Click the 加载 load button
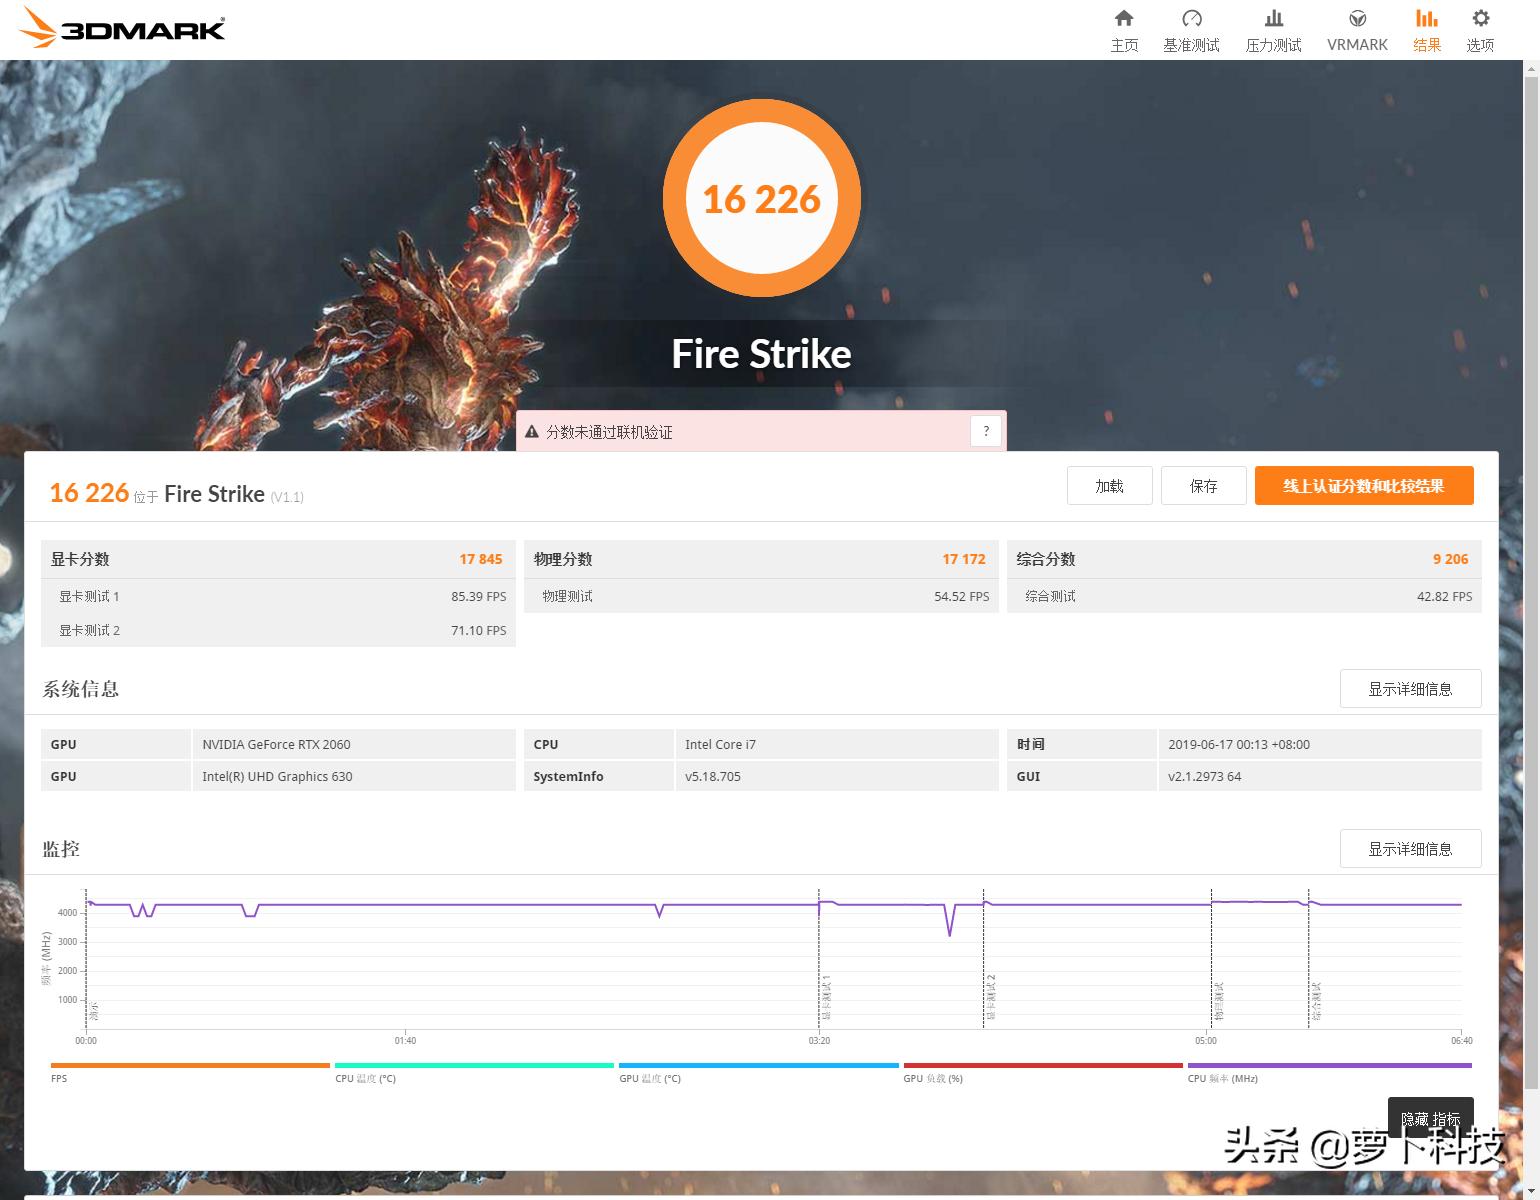 [x=1110, y=486]
